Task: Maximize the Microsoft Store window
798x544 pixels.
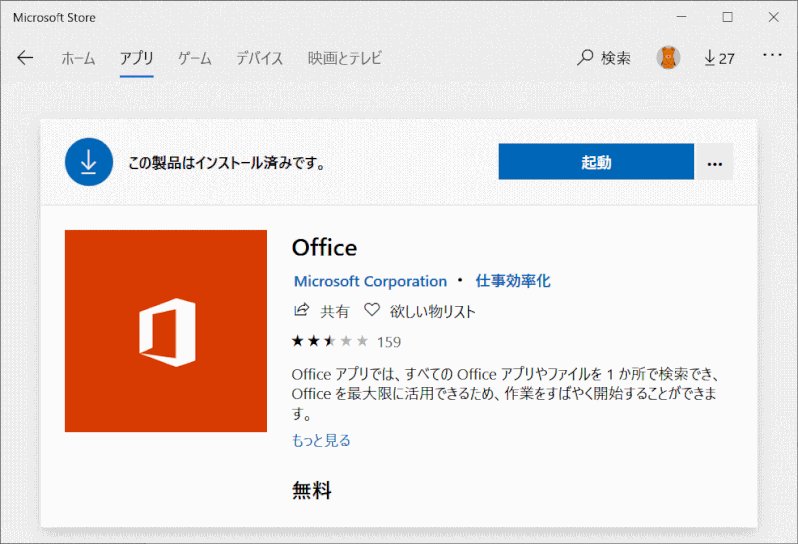Action: click(728, 17)
